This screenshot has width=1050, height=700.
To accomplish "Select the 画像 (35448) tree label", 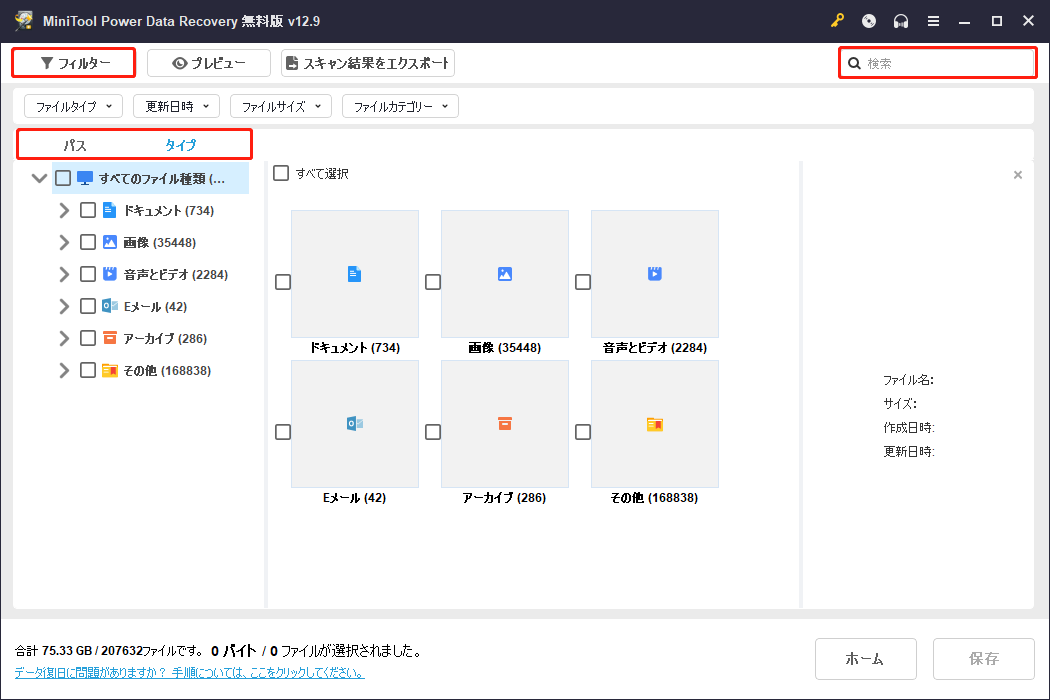I will pyautogui.click(x=159, y=242).
